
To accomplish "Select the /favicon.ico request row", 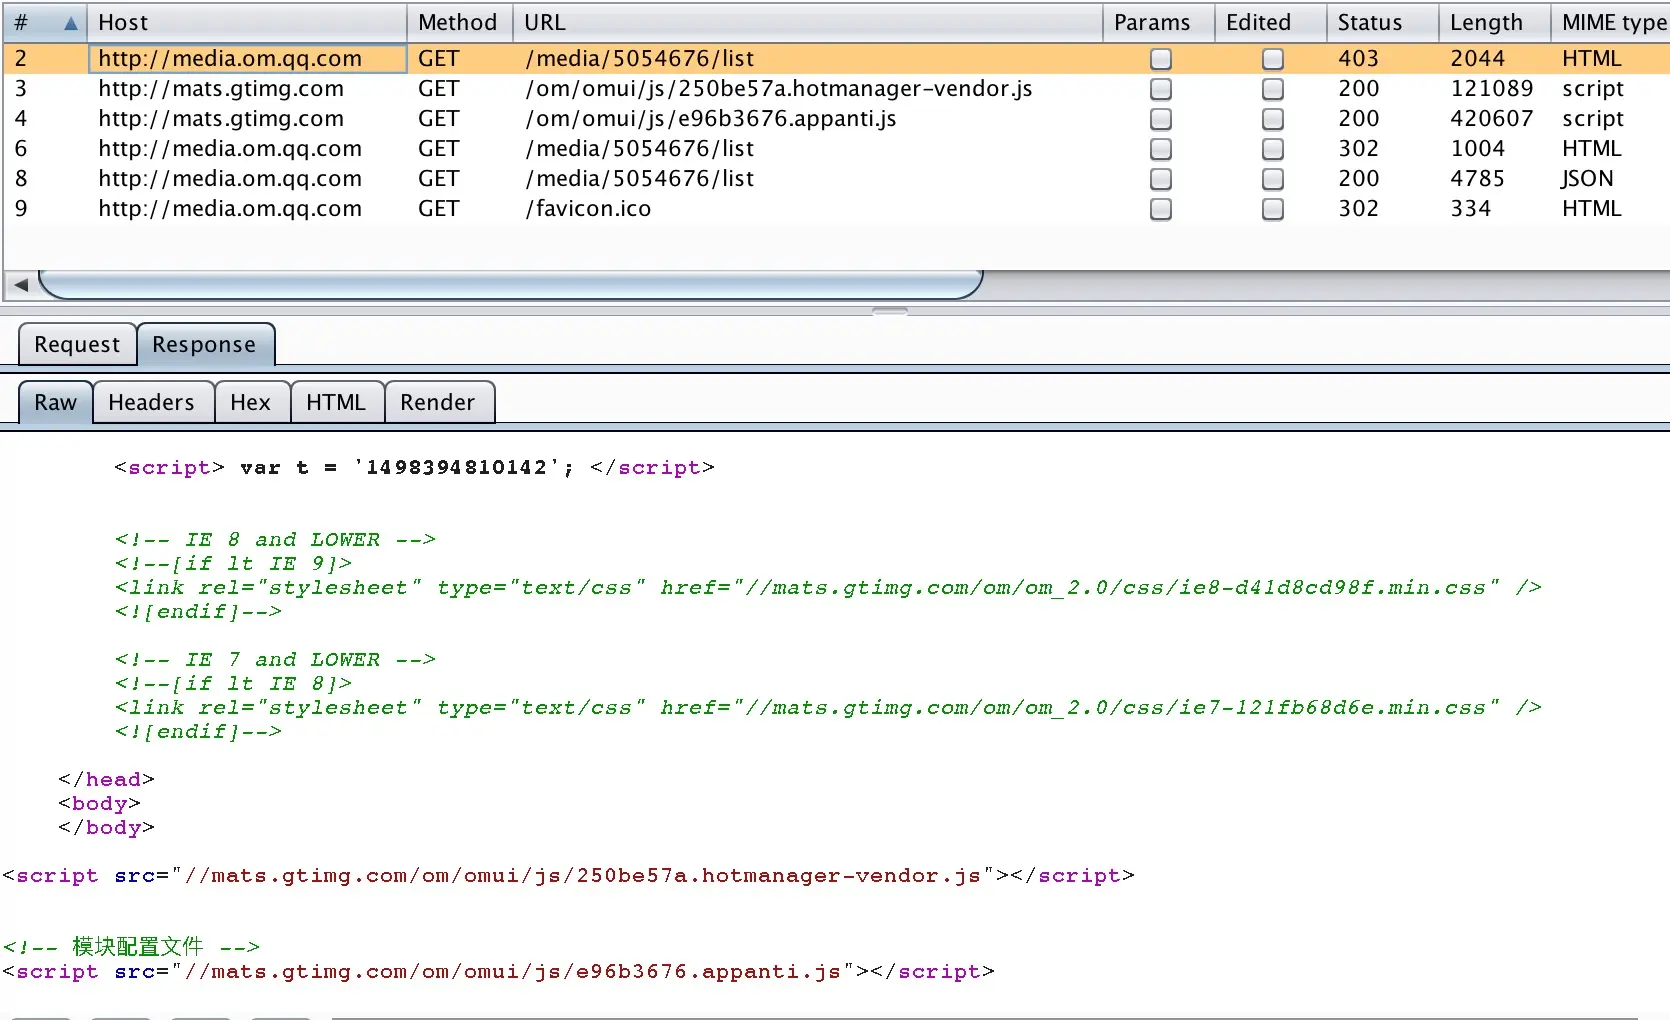I will [x=835, y=209].
